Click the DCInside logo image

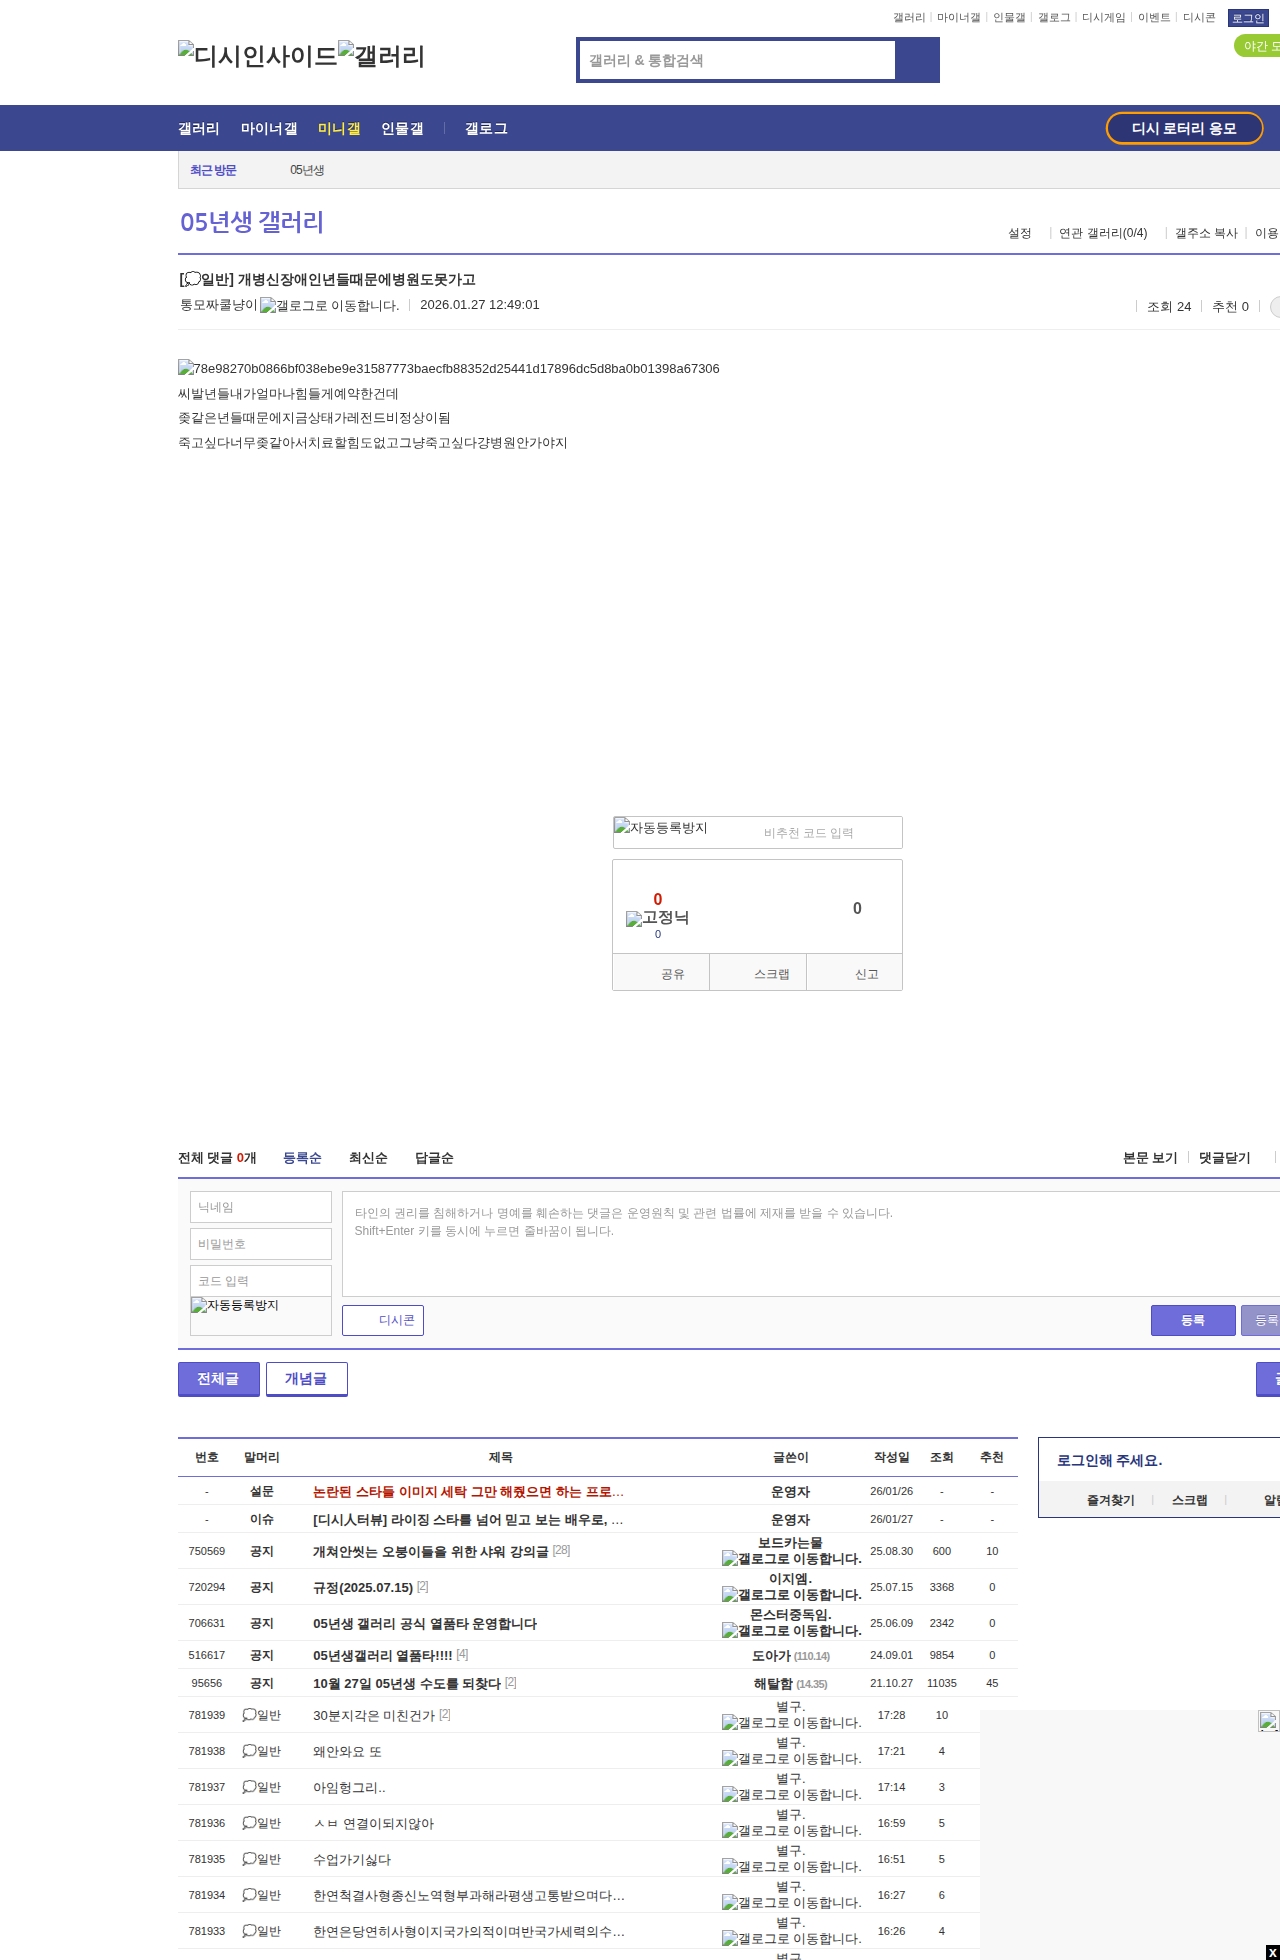point(257,56)
